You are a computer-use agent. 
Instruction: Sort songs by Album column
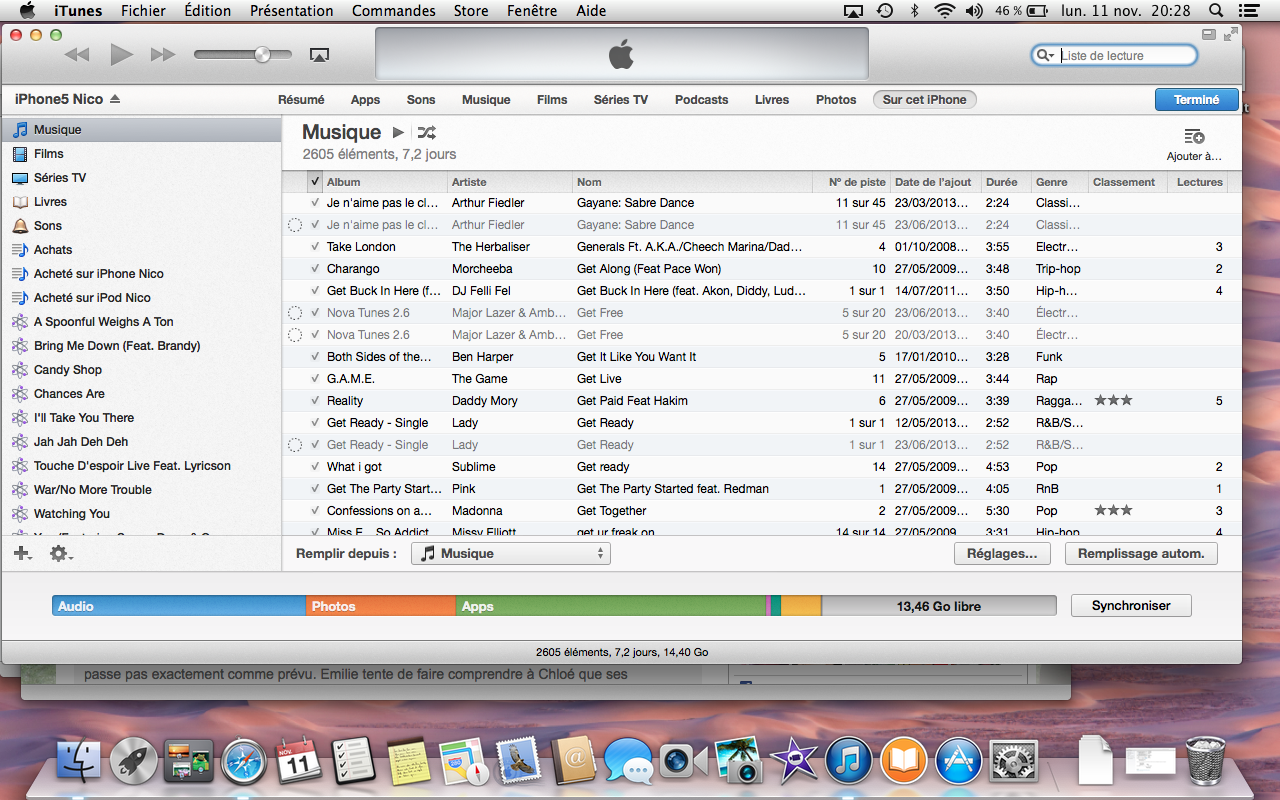tap(385, 182)
